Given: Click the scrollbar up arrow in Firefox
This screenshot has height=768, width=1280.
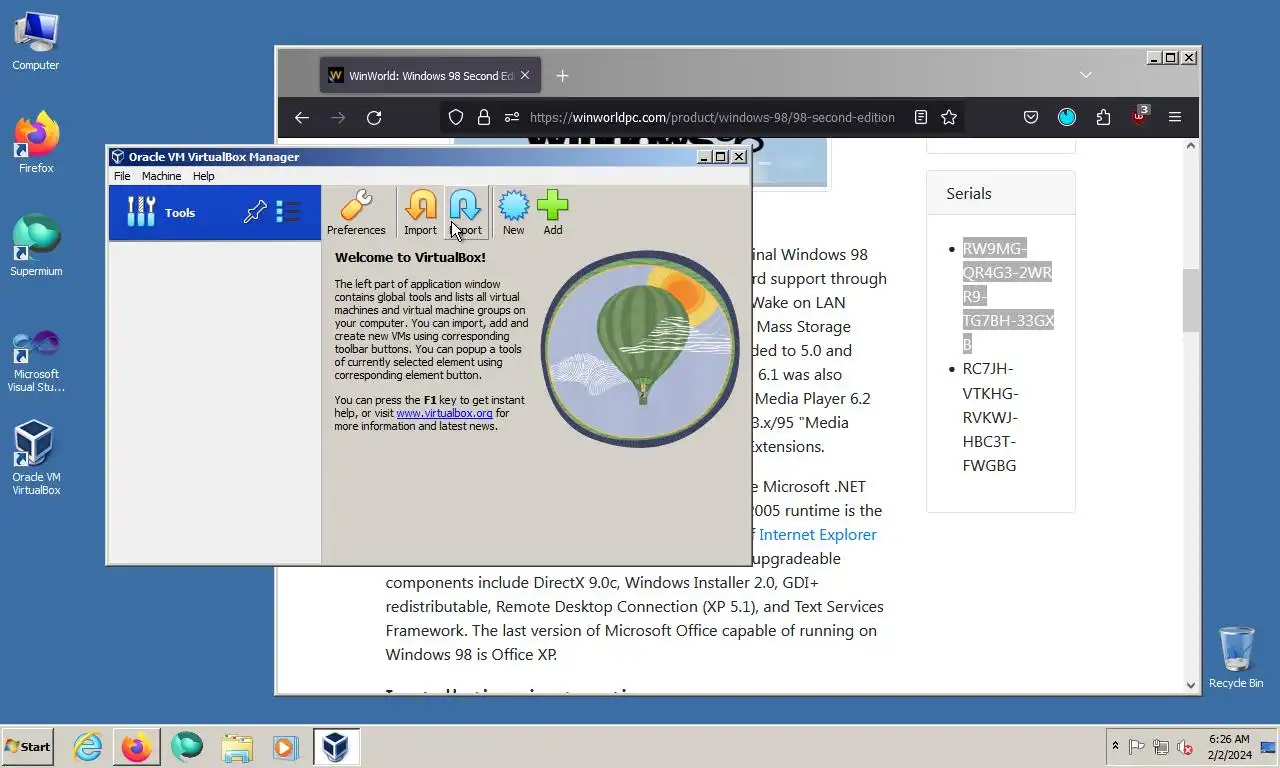Looking at the screenshot, I should point(1191,146).
